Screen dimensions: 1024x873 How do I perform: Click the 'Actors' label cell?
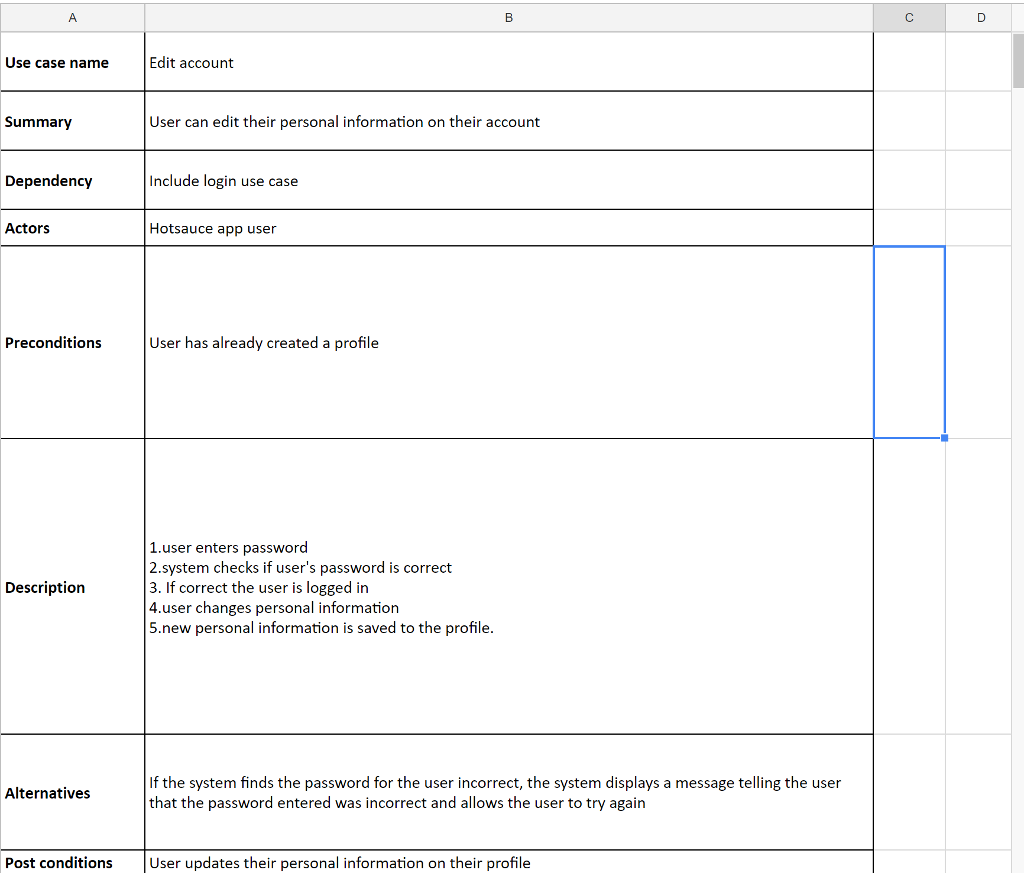pyautogui.click(x=72, y=228)
